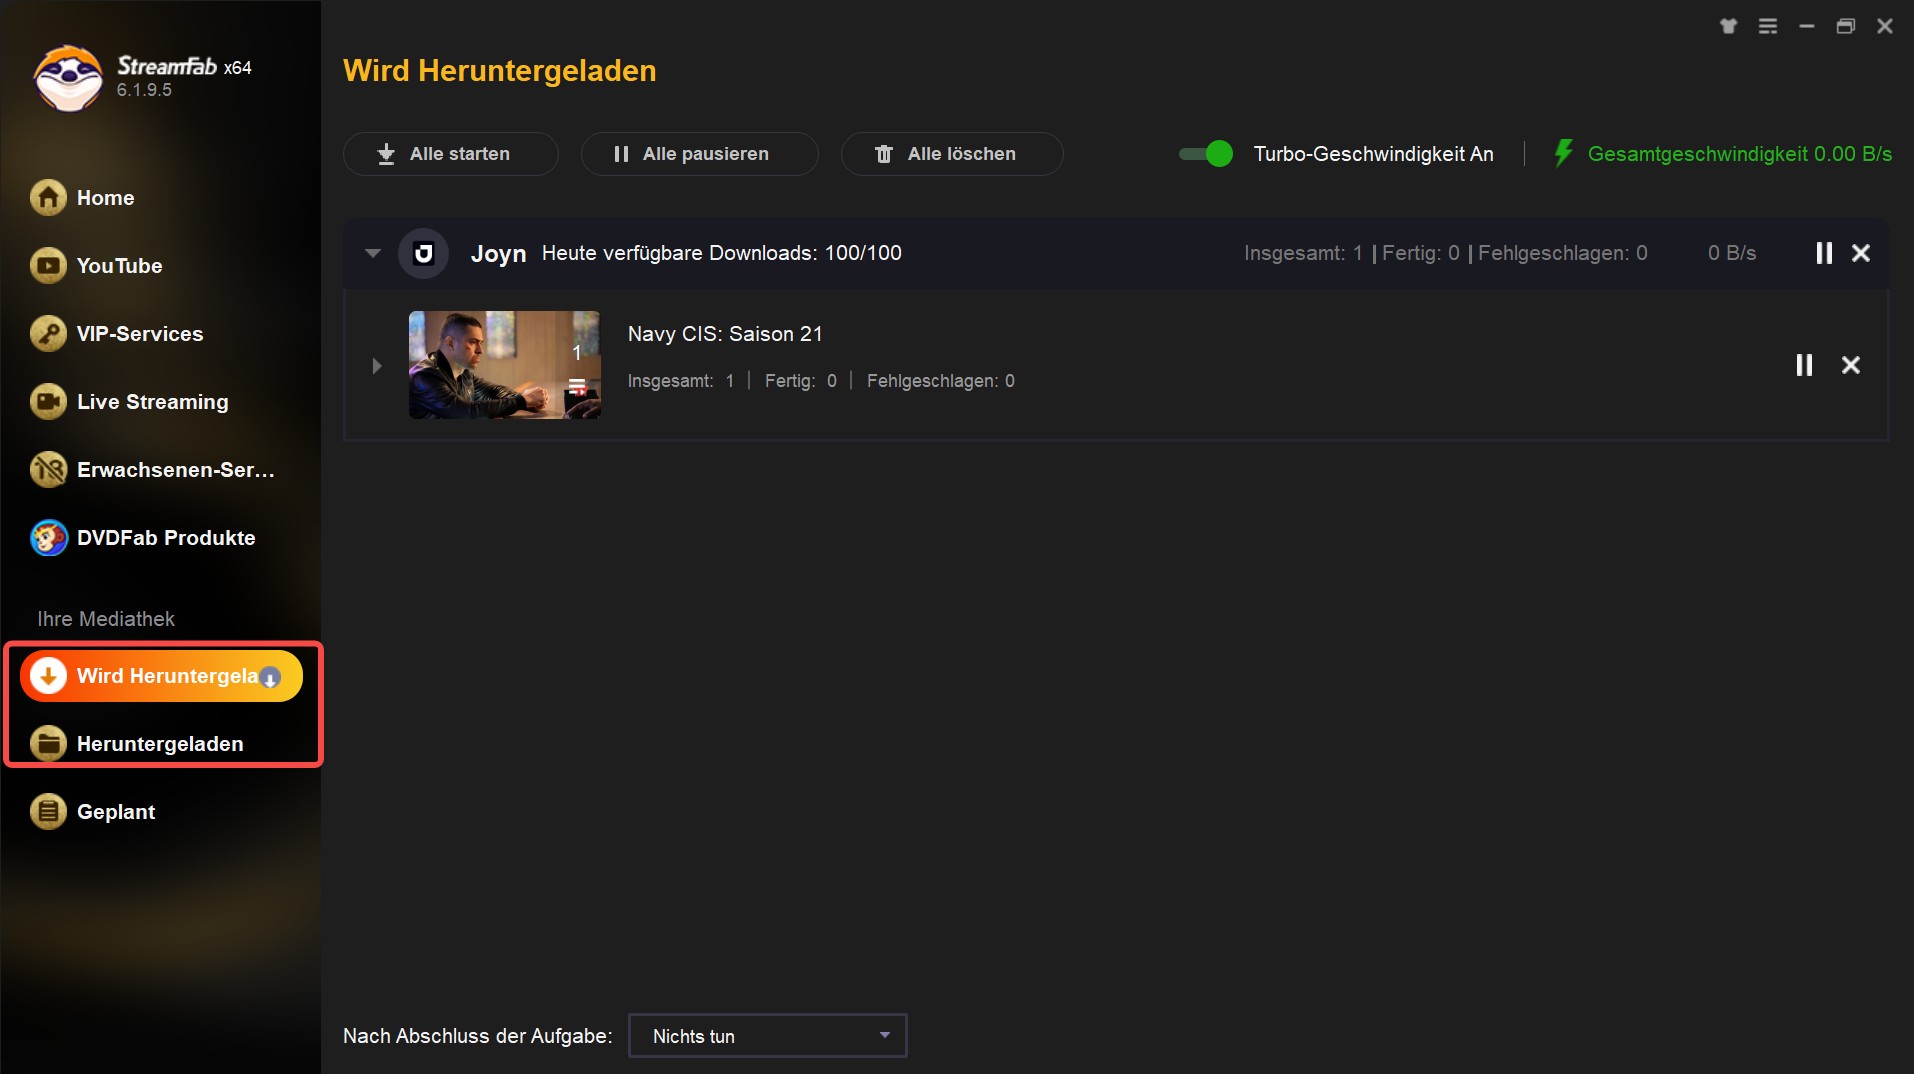Screen dimensions: 1914x1074
Task: Click the Ihre Mediathek section label
Action: (106, 619)
